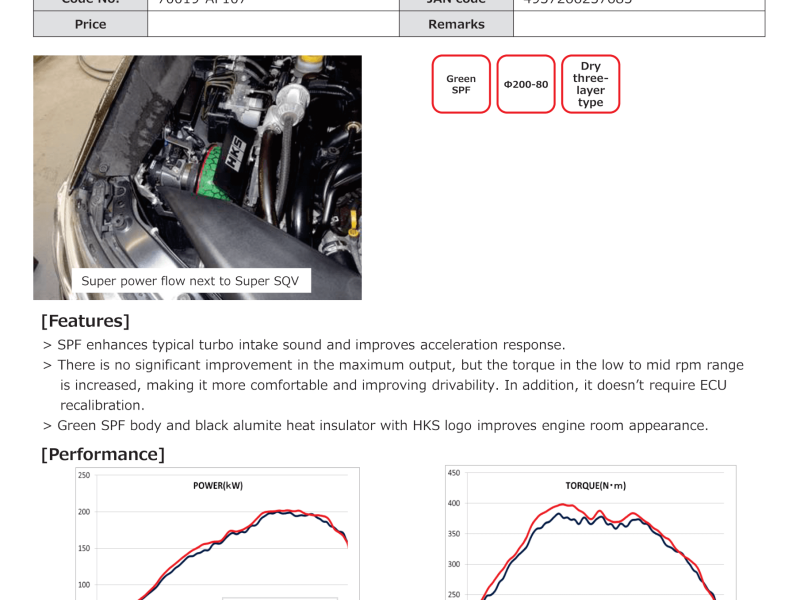The width and height of the screenshot is (800, 600).
Task: Click the [Features] heading
Action: 85,321
